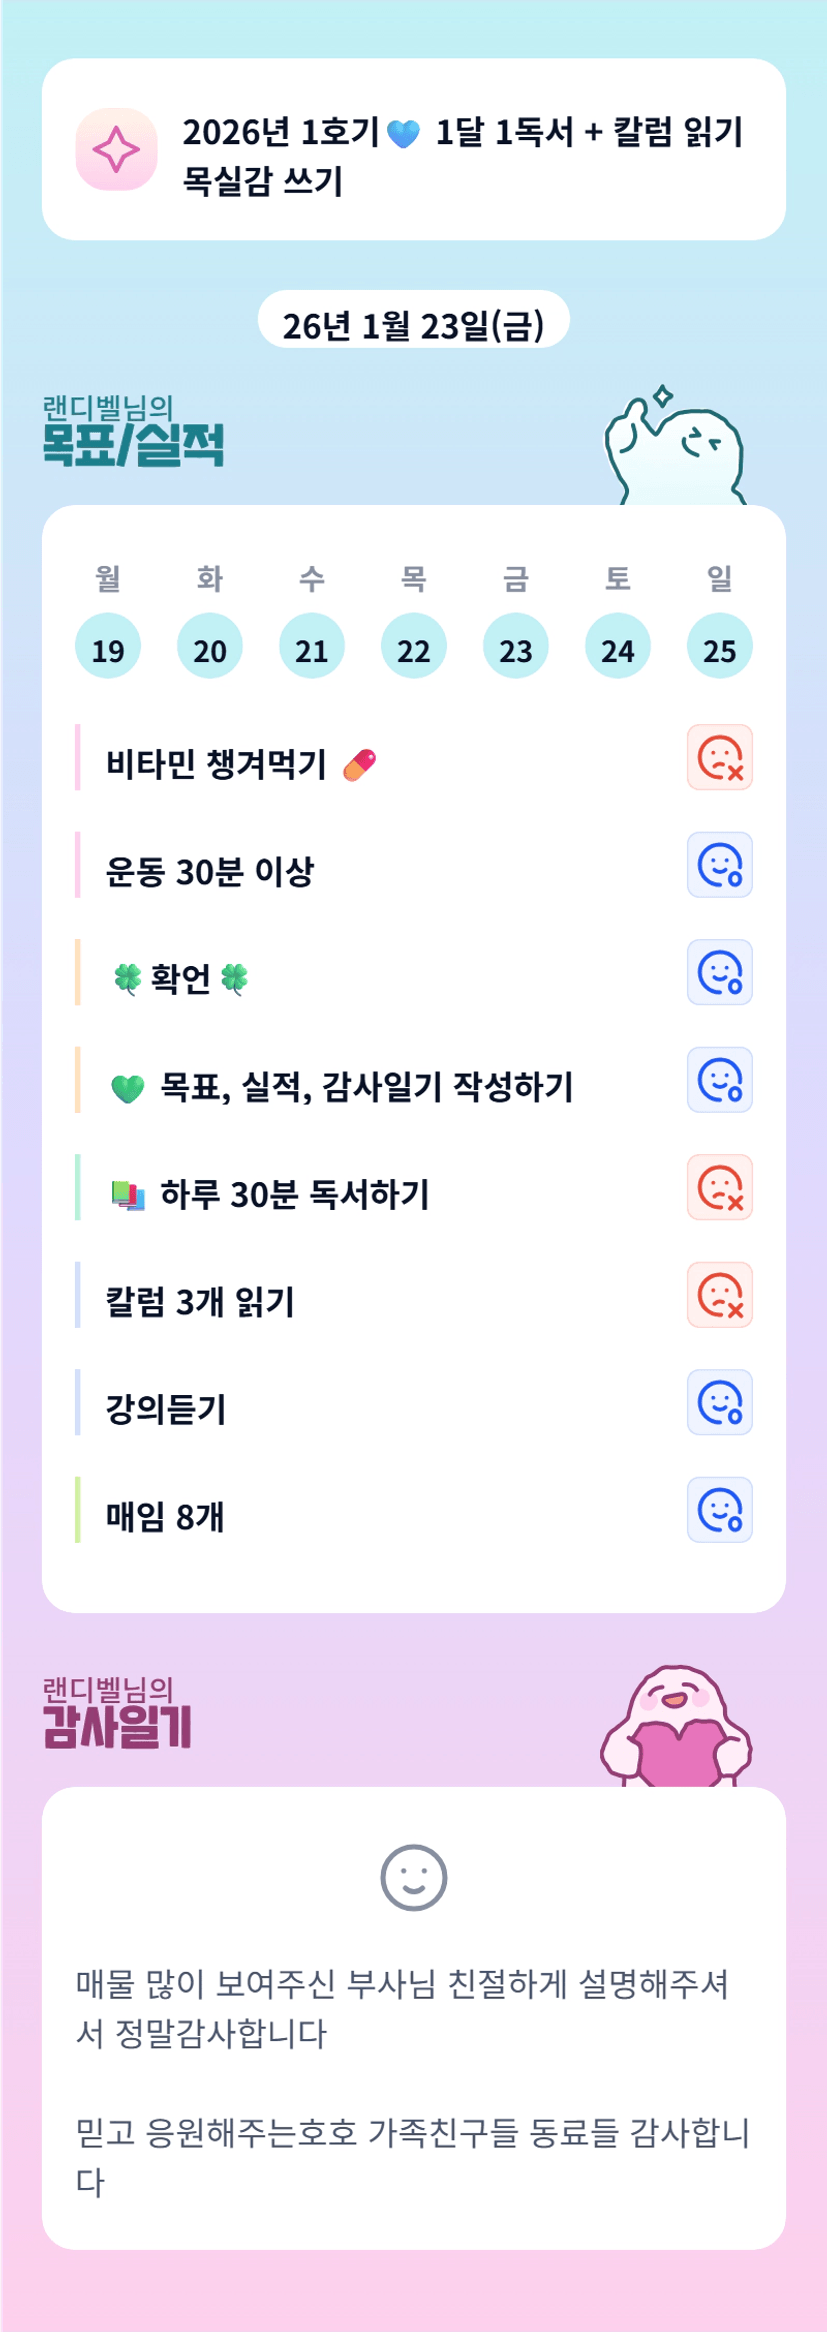Click failed face icon for 칼럼 3개 읽기

(x=719, y=1295)
